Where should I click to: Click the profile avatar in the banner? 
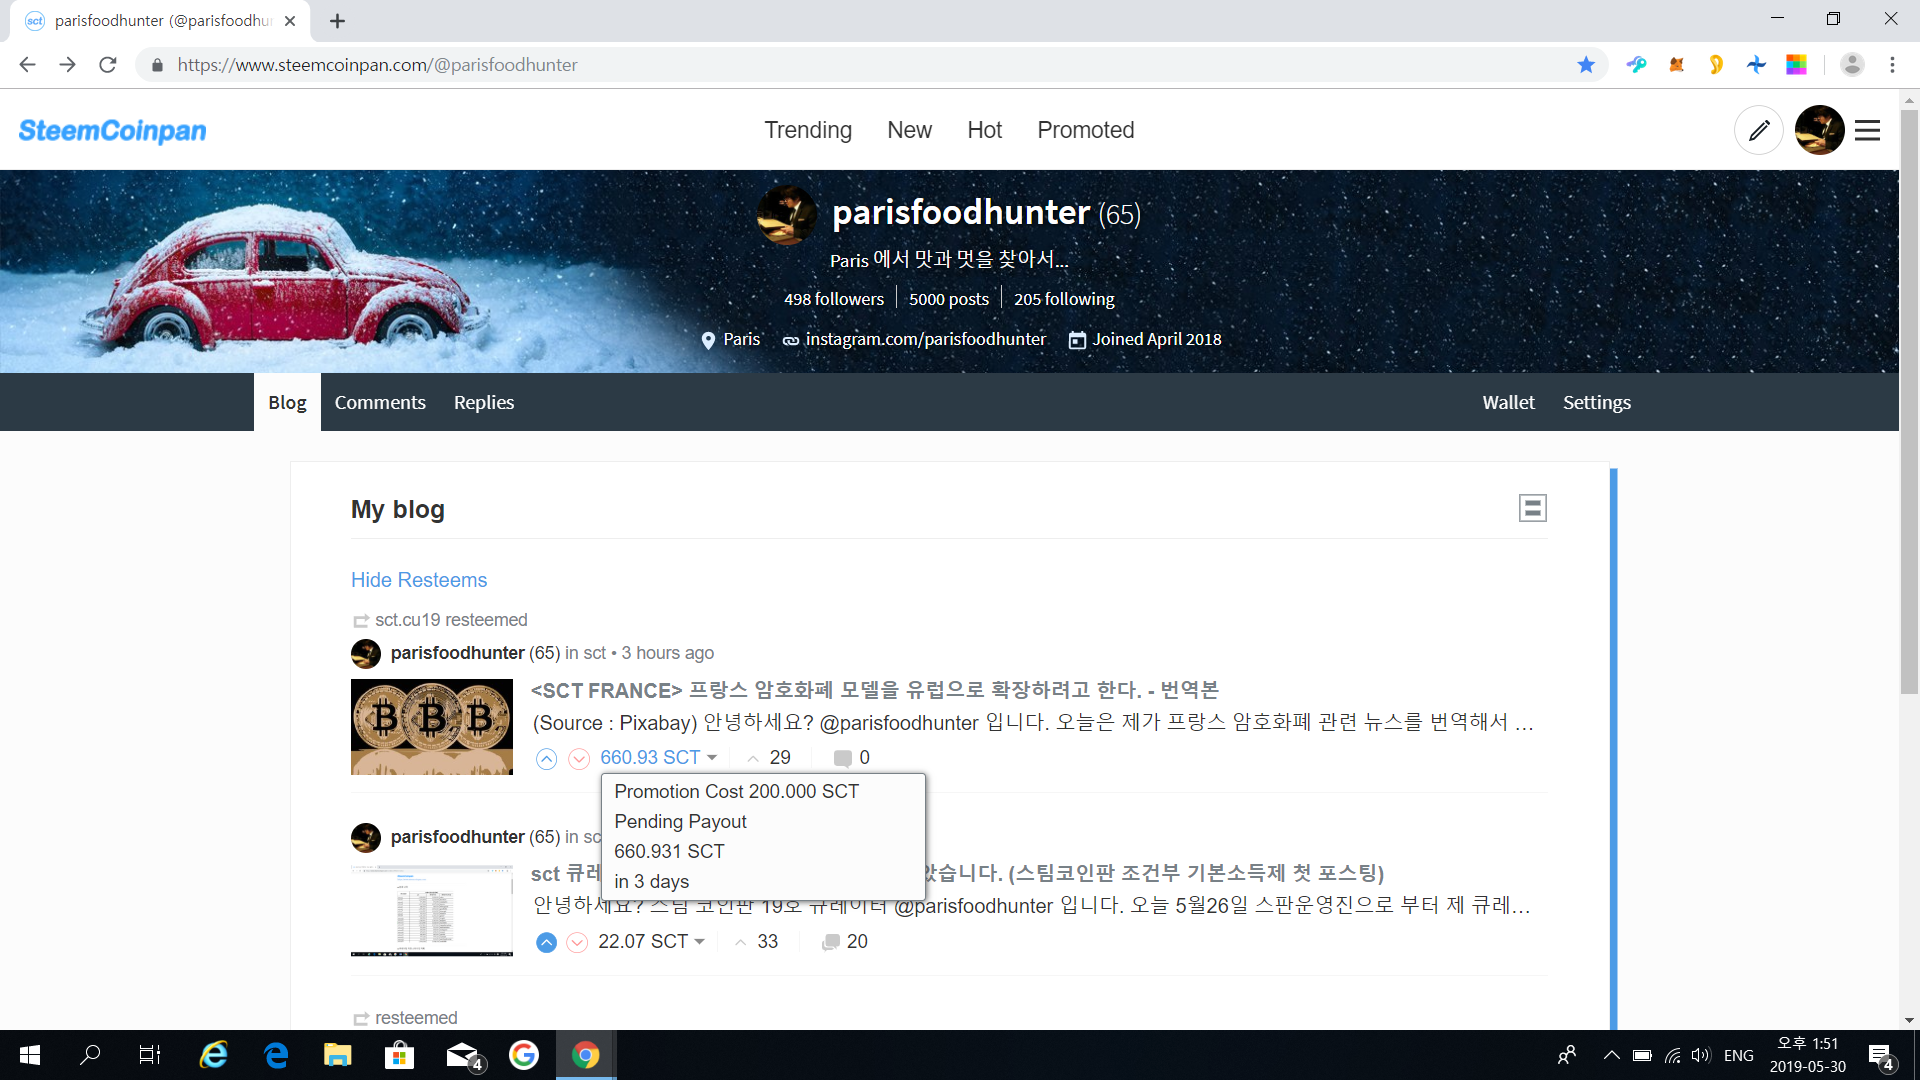[788, 215]
